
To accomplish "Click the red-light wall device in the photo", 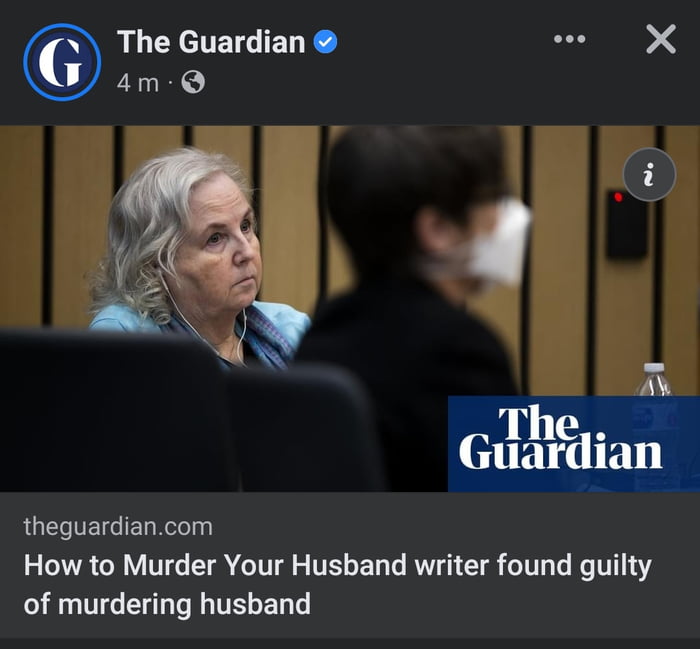I will [x=626, y=225].
